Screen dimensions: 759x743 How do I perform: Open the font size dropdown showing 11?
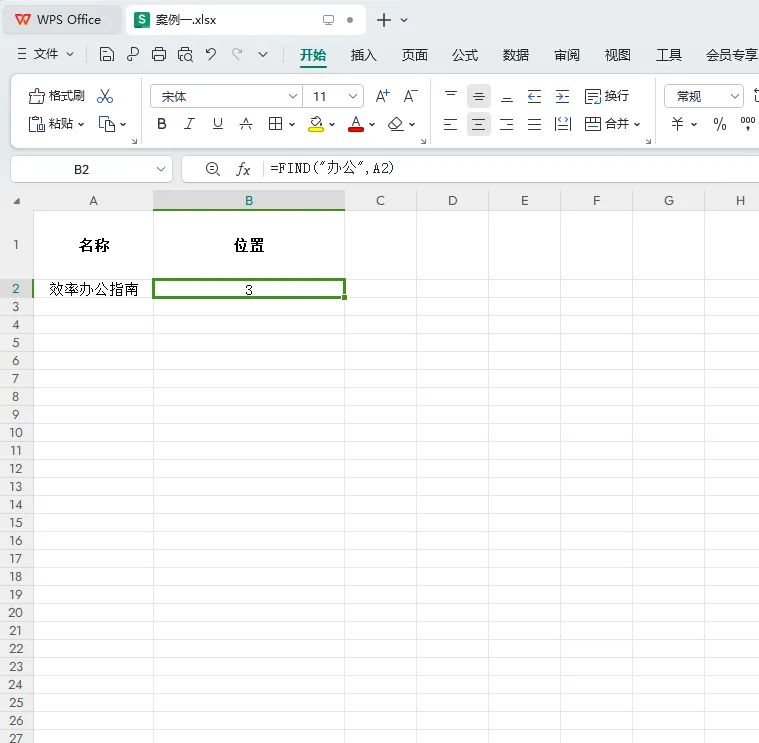pos(353,96)
